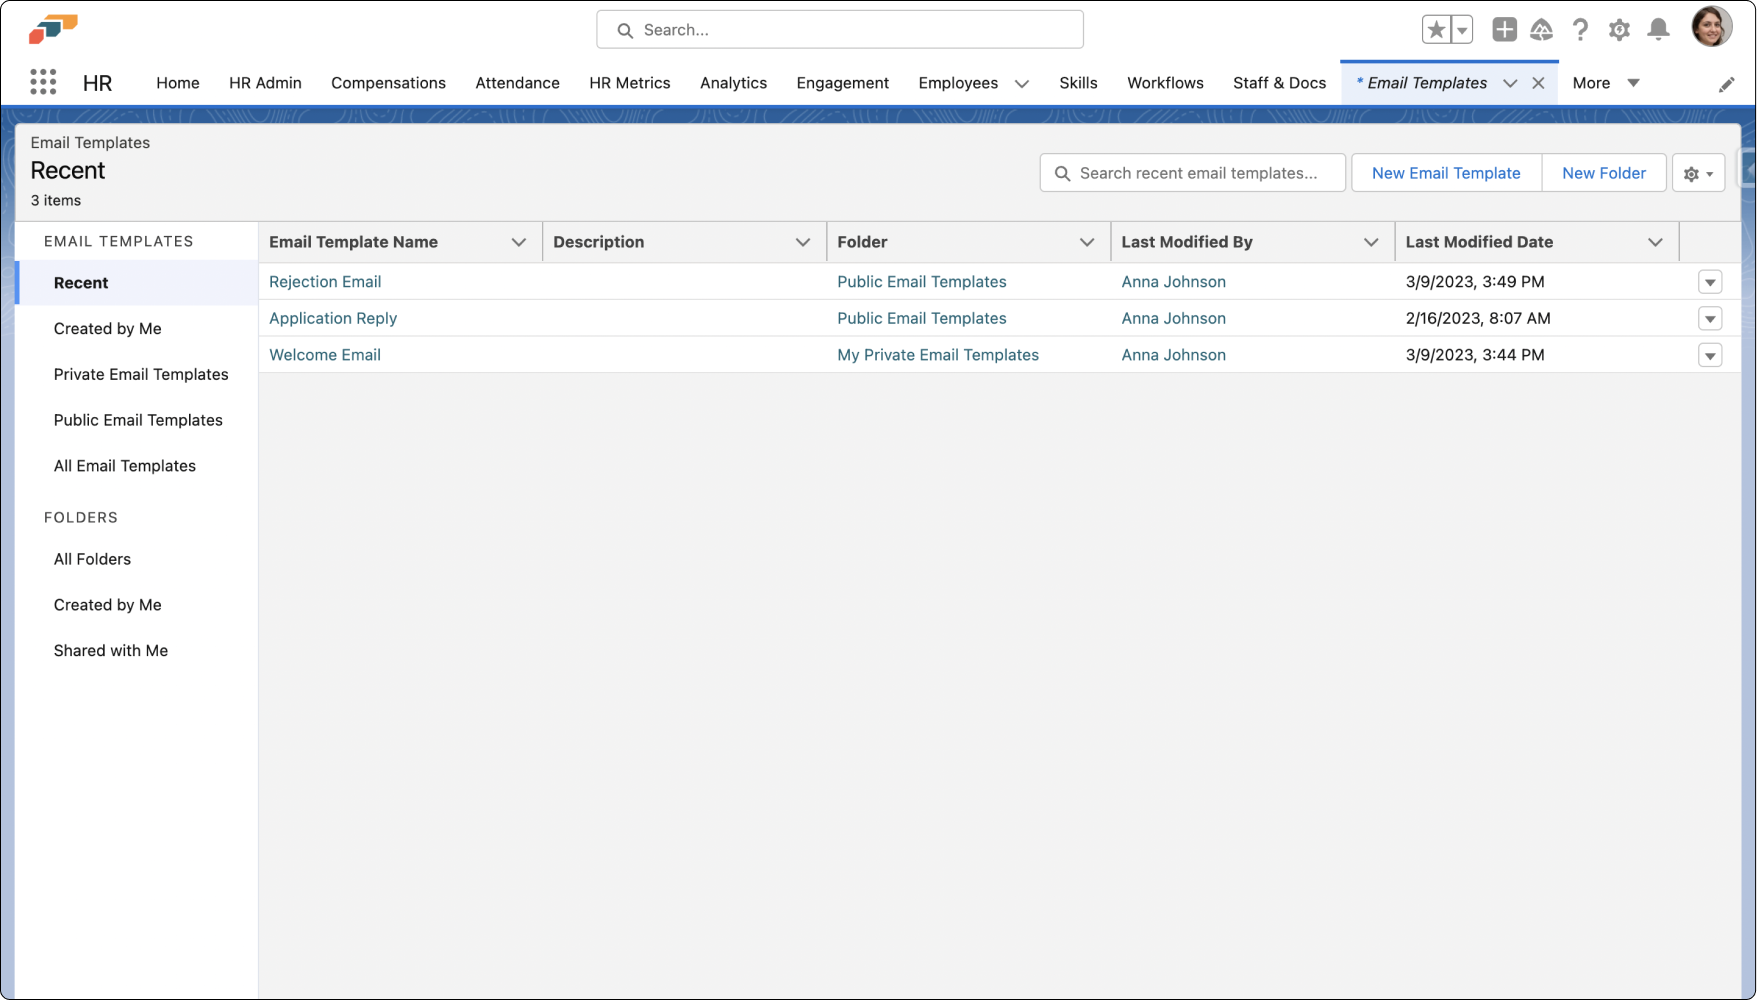Open the Salesforce Help question mark icon
This screenshot has width=1757, height=1000.
pyautogui.click(x=1580, y=30)
